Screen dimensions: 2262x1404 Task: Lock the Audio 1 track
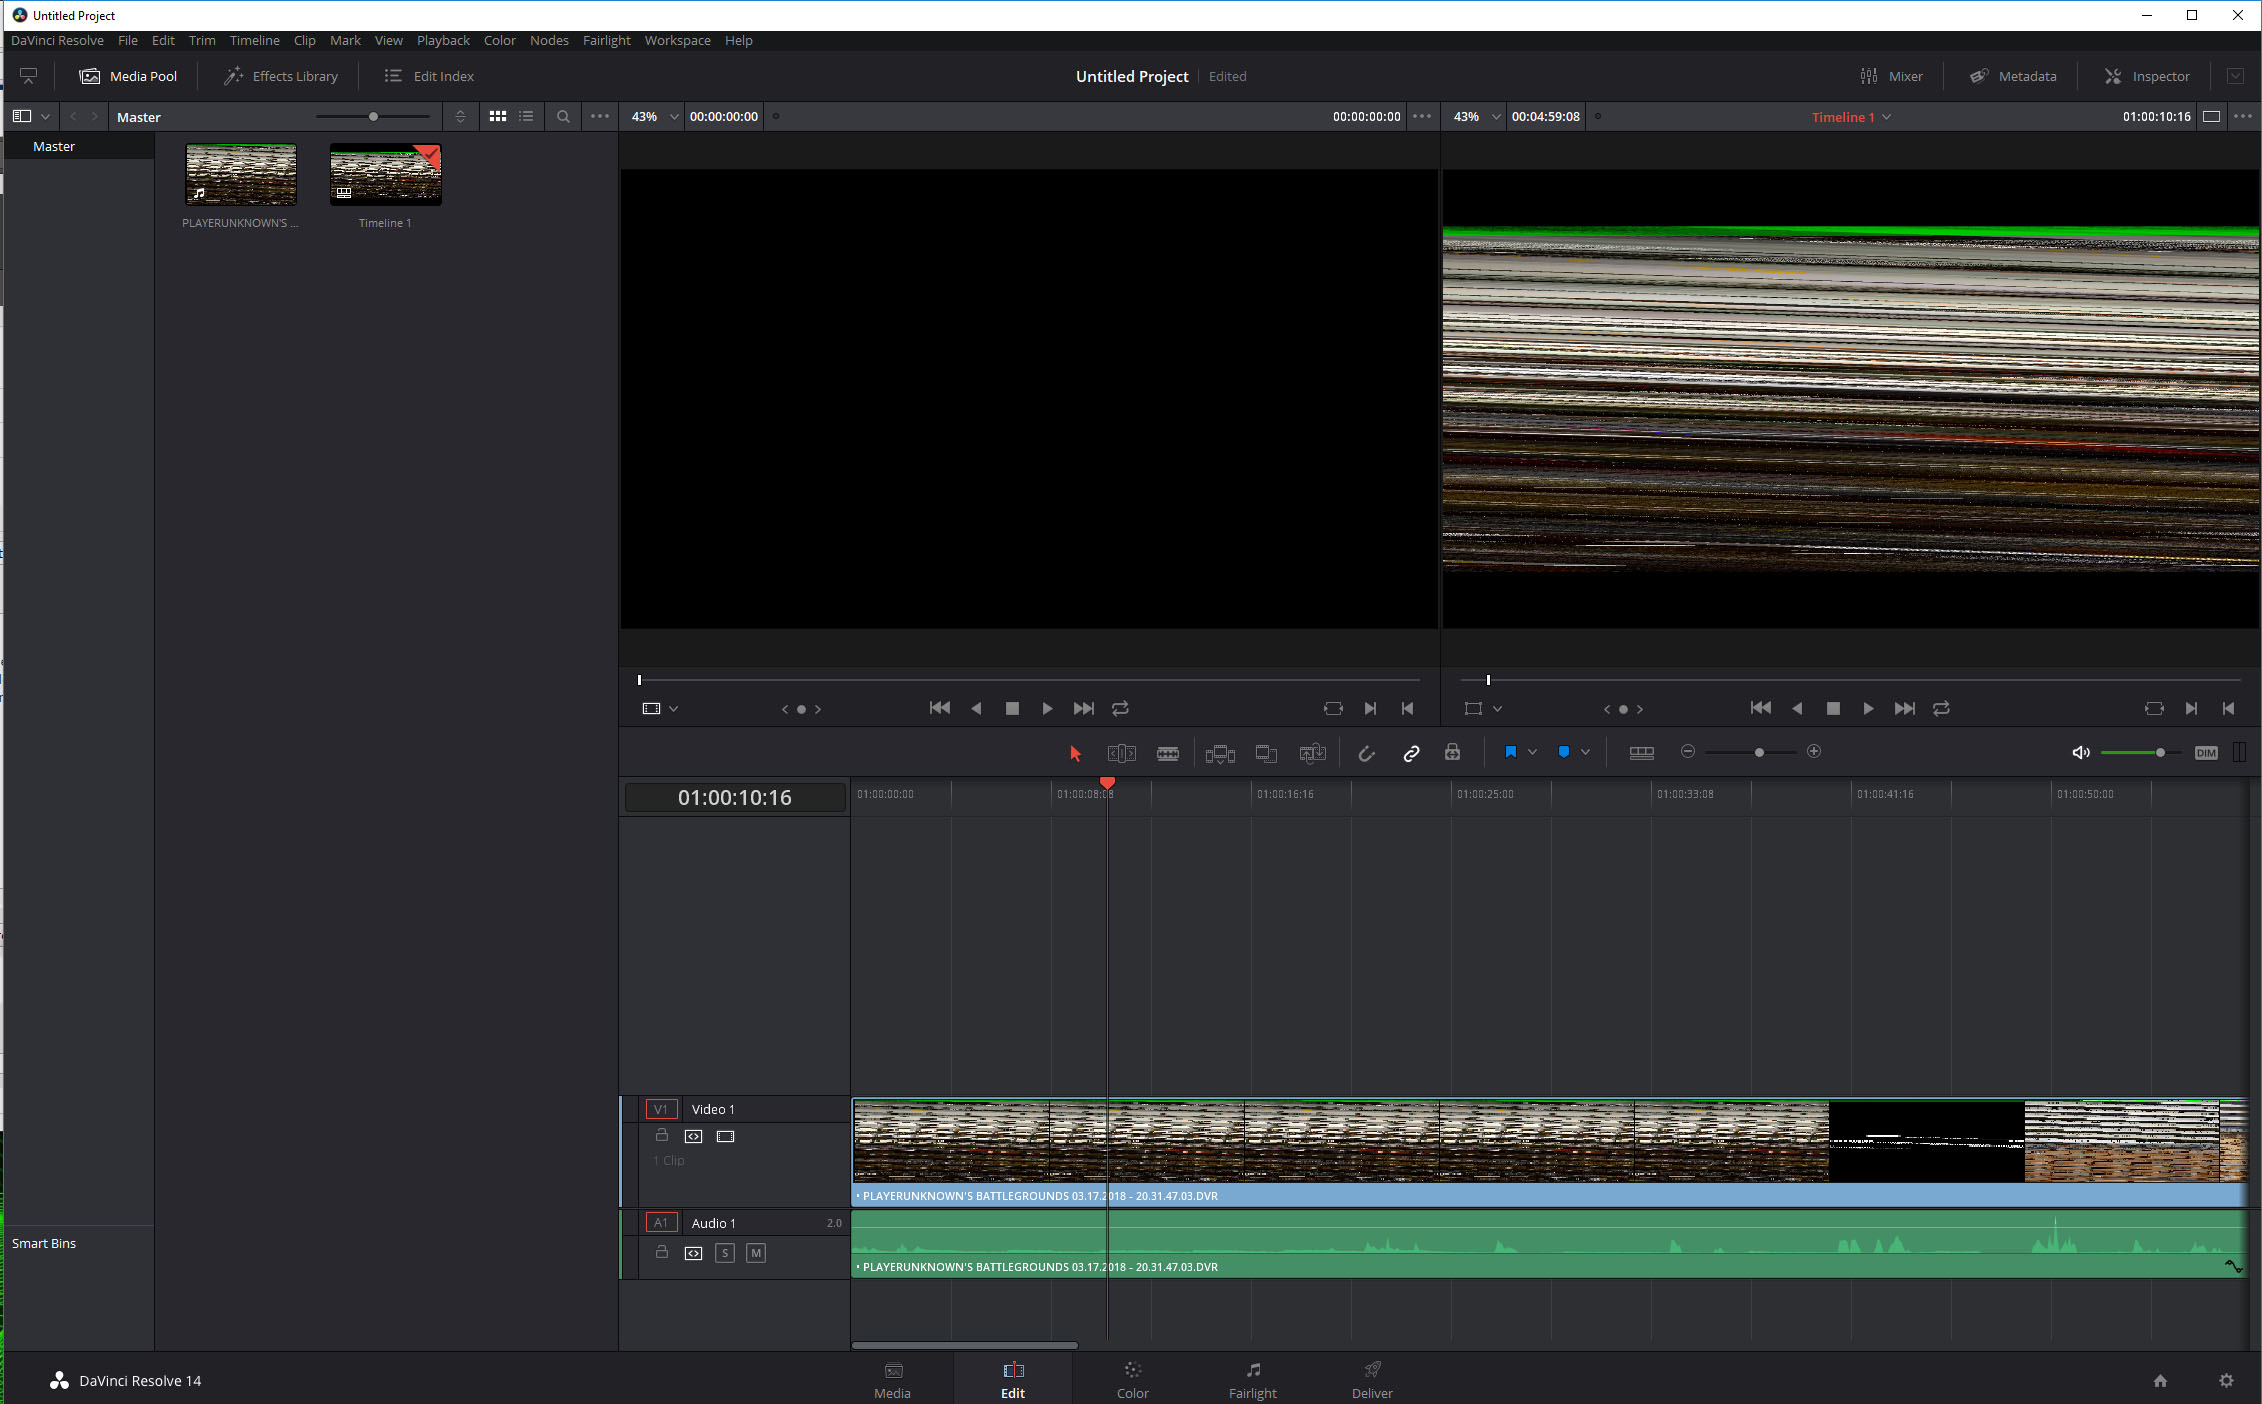coord(661,1252)
